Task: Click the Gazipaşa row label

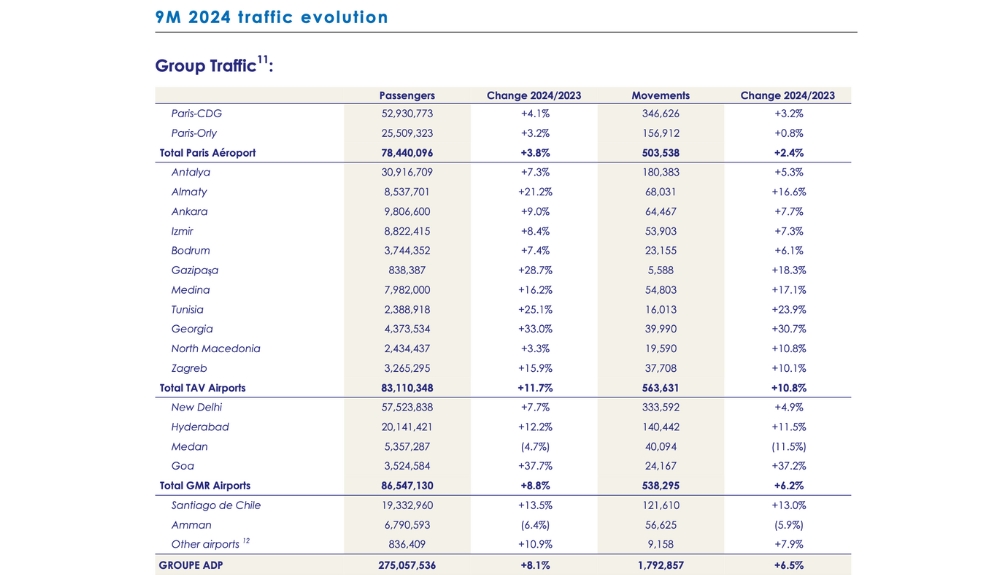Action: click(x=194, y=270)
